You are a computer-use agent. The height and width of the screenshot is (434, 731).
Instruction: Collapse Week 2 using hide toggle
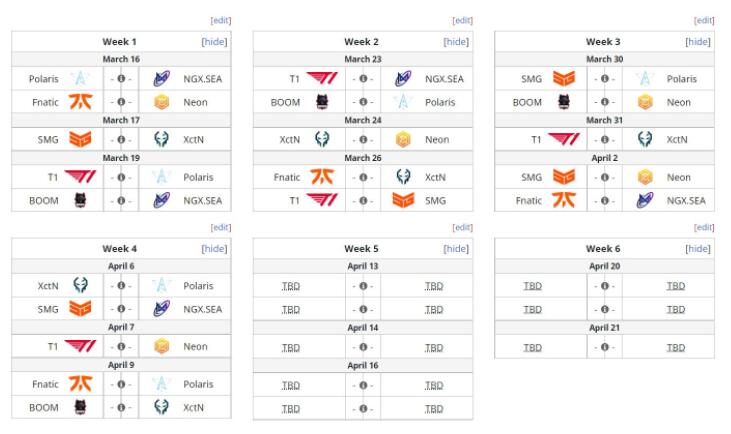[x=456, y=41]
